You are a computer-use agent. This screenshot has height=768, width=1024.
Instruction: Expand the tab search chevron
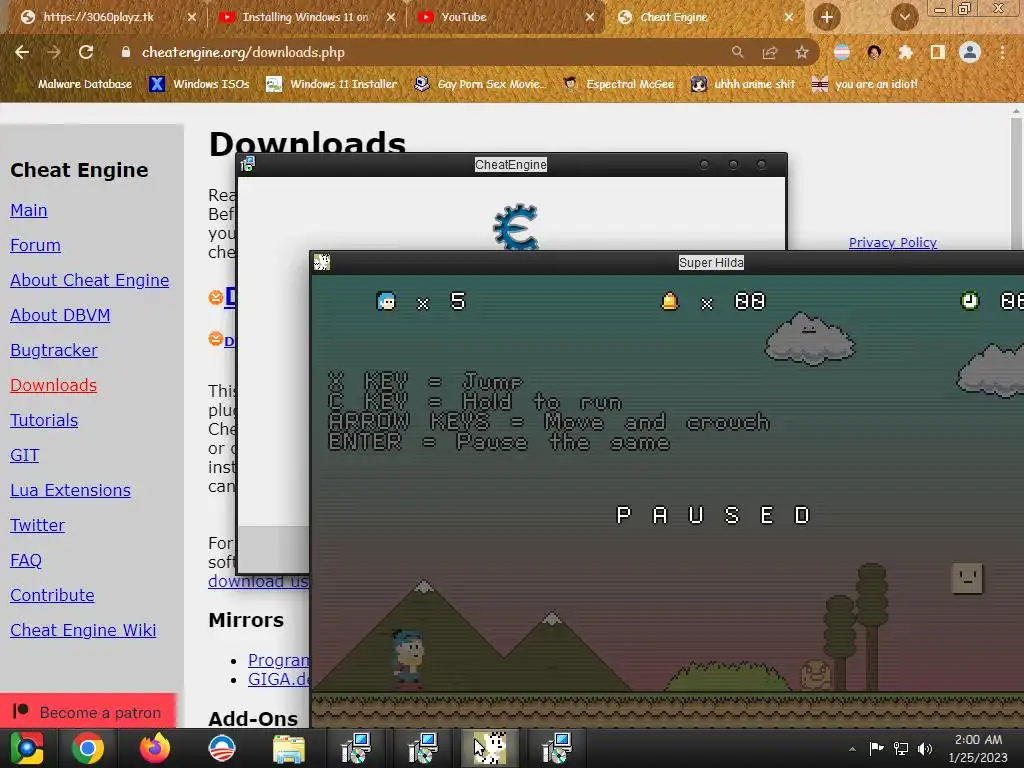(904, 17)
